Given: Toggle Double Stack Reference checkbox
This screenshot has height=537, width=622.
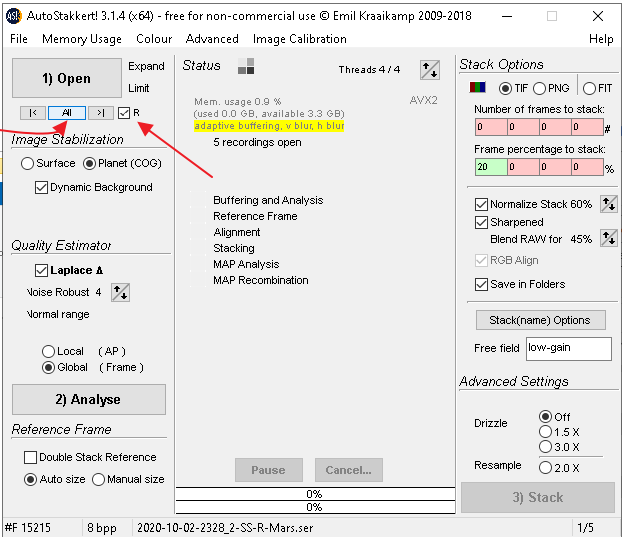Looking at the screenshot, I should point(31,457).
